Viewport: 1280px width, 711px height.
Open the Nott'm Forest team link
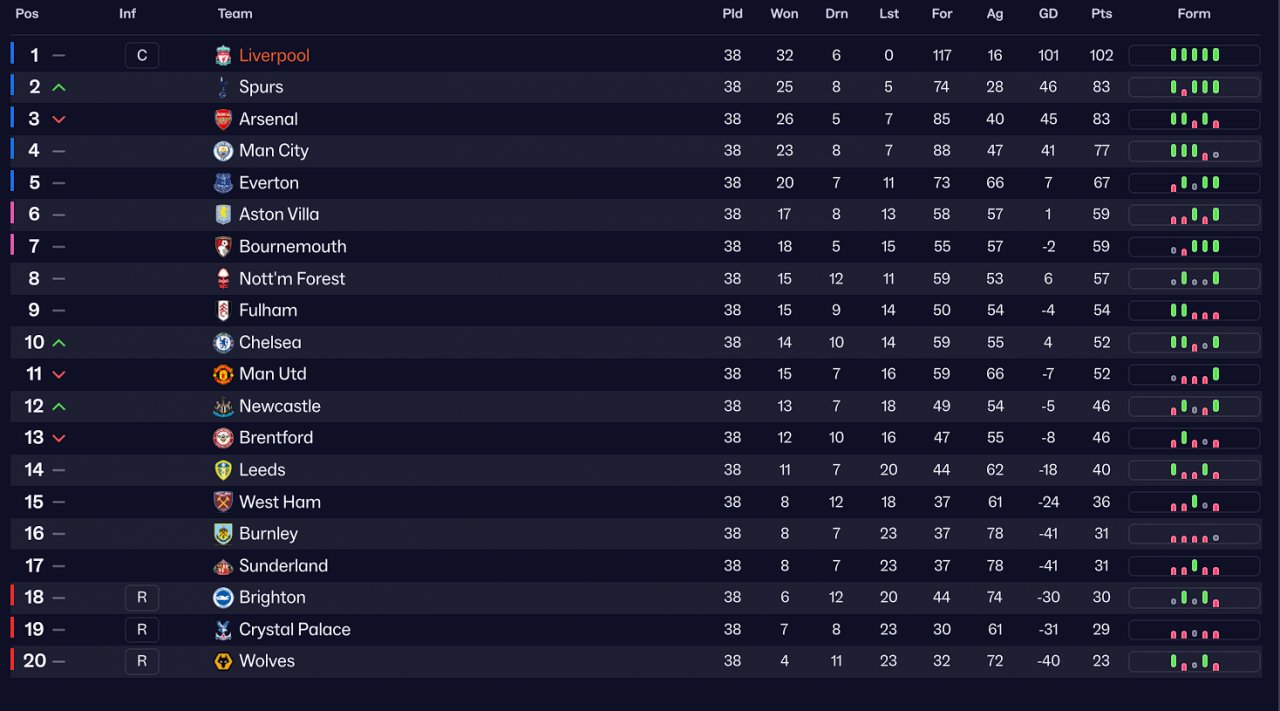point(292,279)
